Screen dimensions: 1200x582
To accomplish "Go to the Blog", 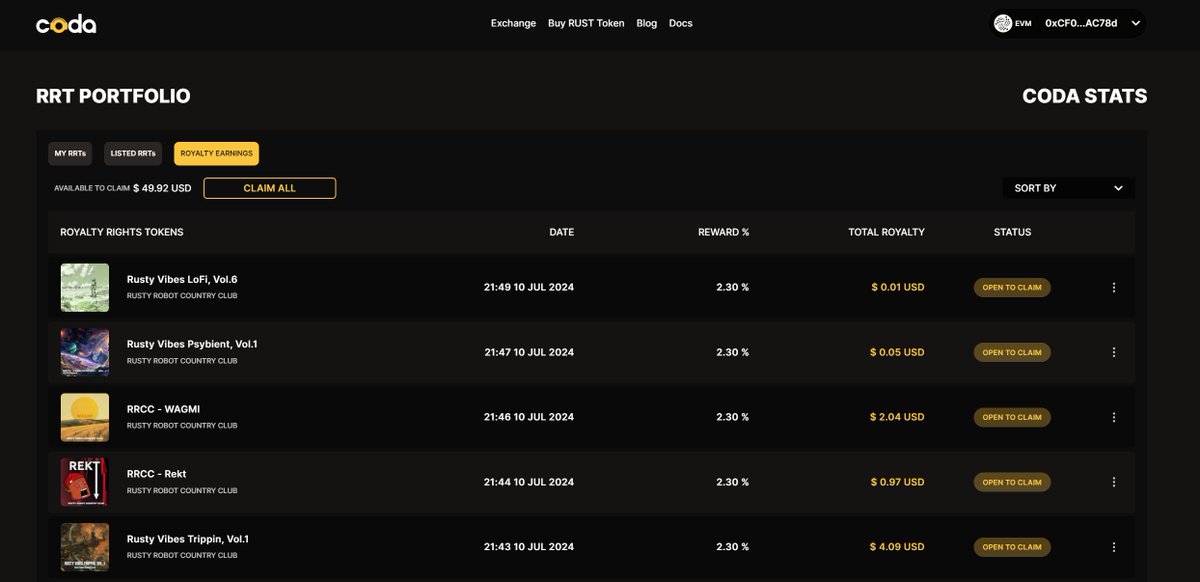I will click(x=647, y=23).
